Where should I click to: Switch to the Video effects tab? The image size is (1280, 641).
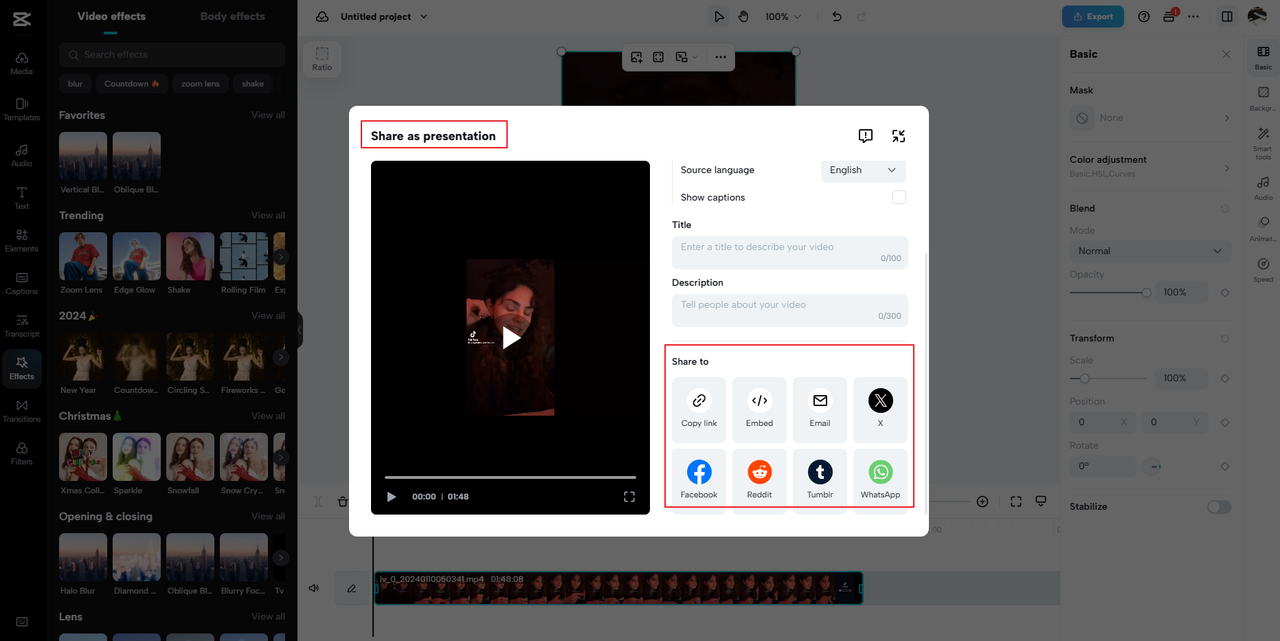[111, 16]
